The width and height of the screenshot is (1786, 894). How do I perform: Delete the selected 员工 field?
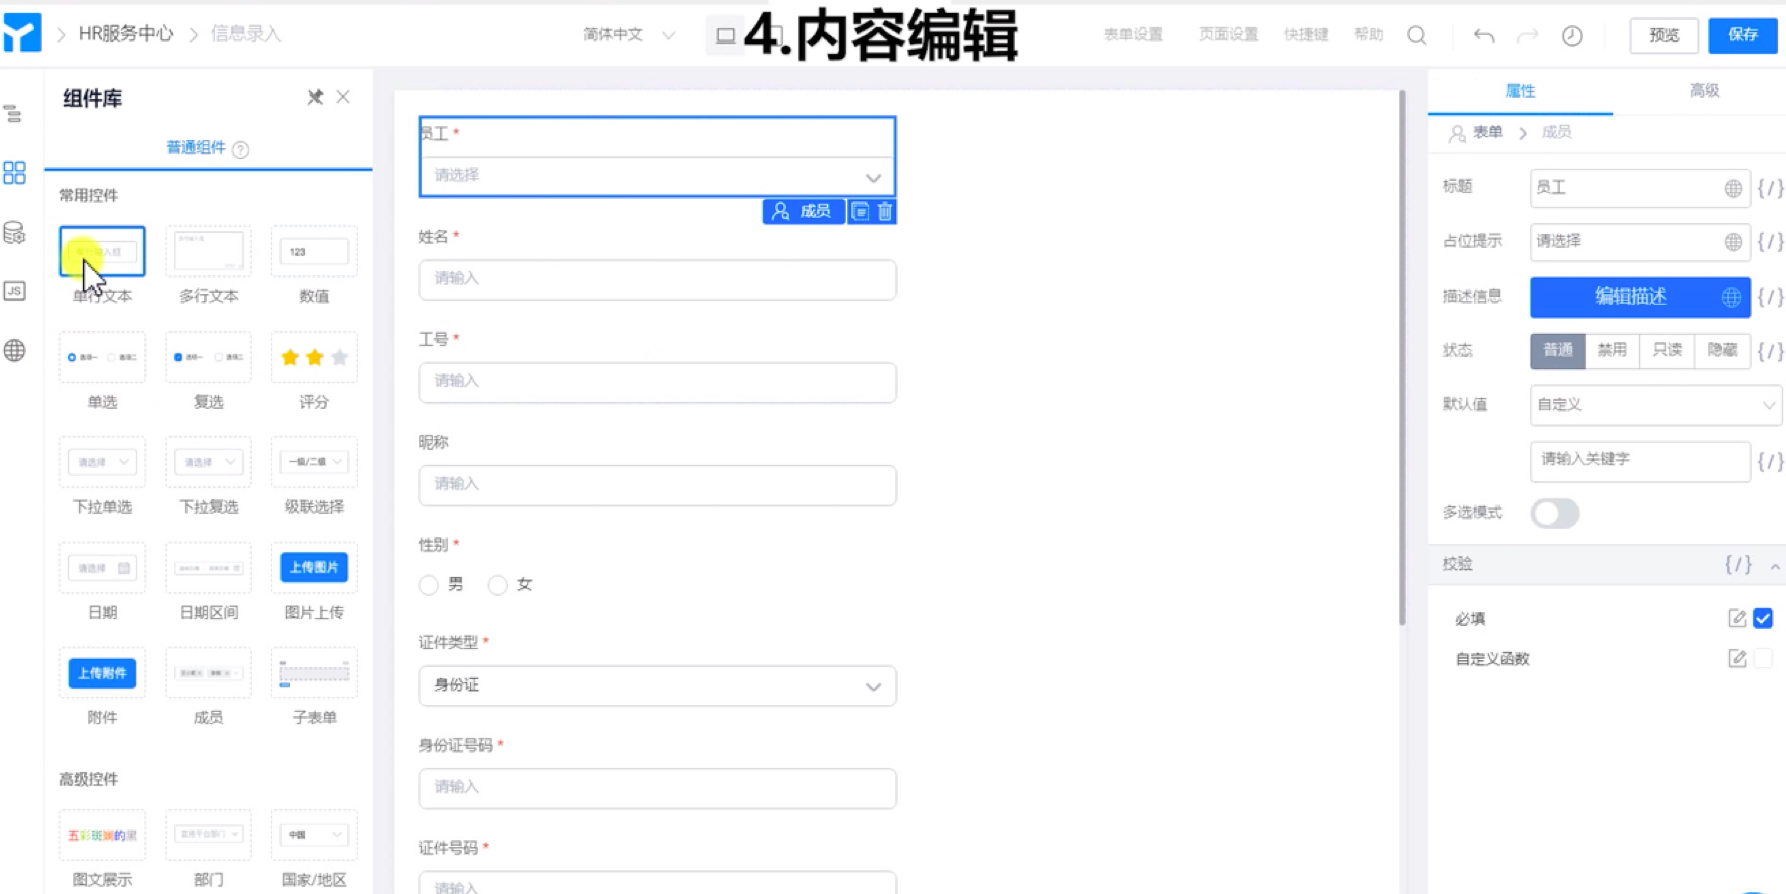click(885, 211)
